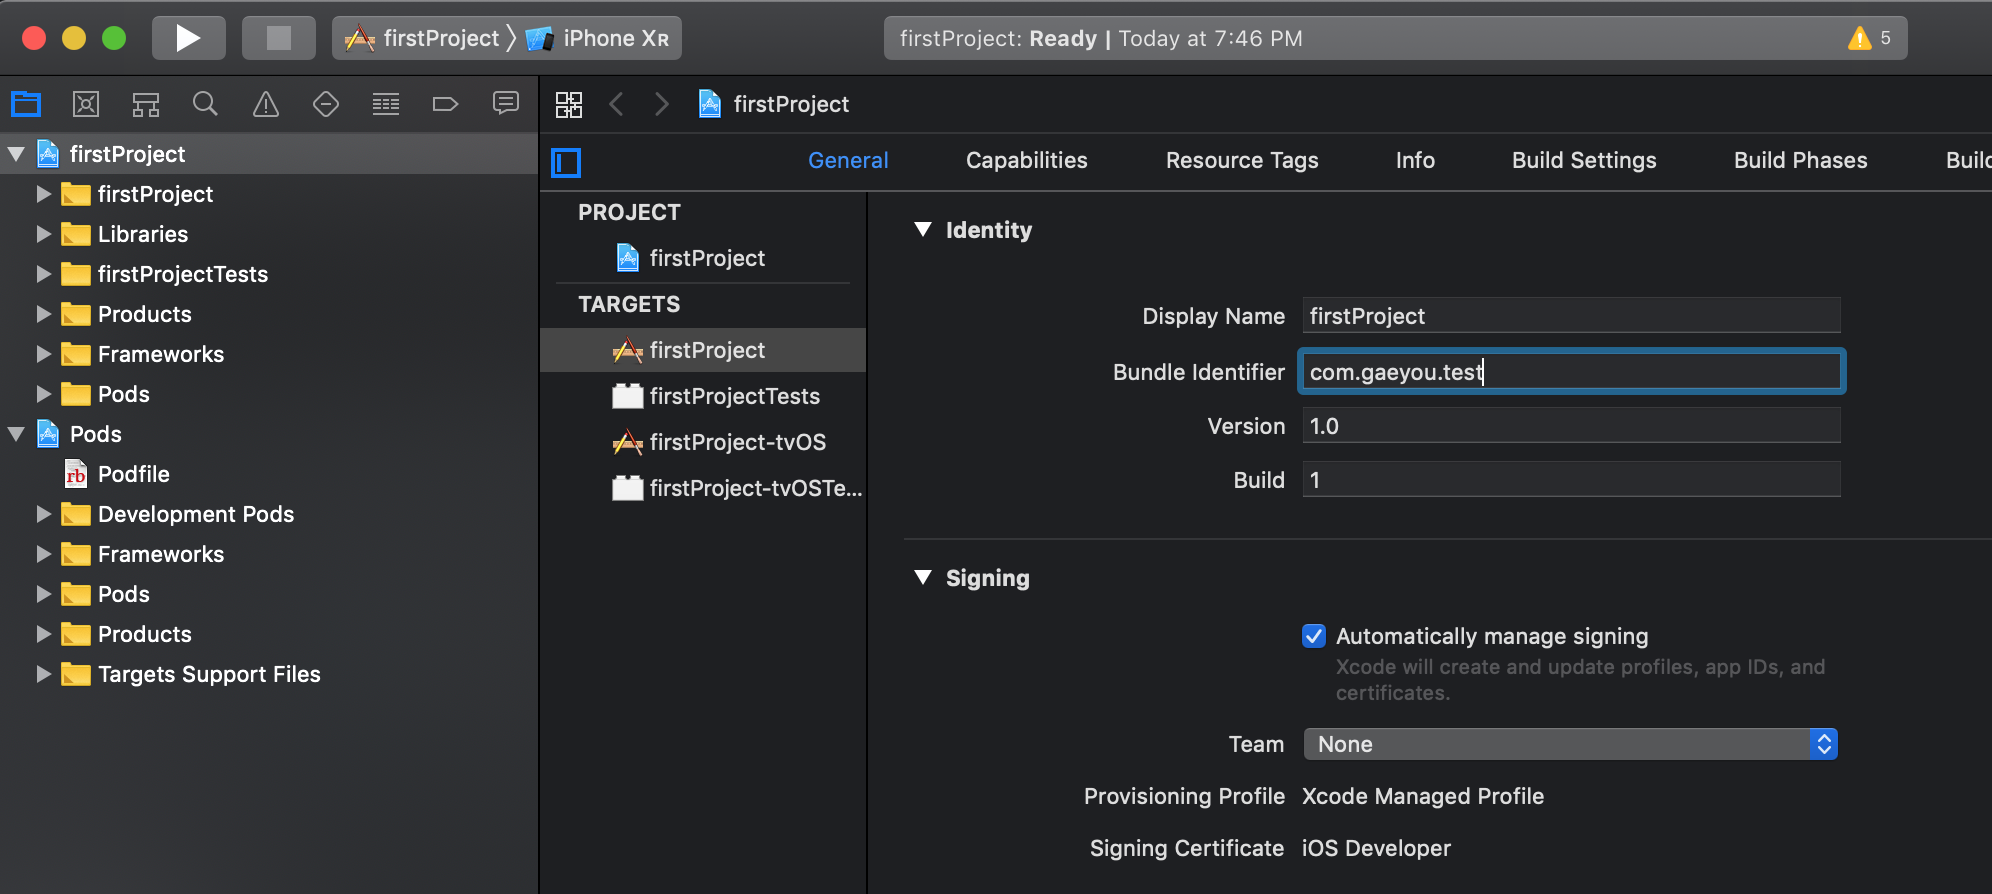The width and height of the screenshot is (1992, 894).
Task: Open the Report navigator speech bubble icon
Action: (506, 103)
